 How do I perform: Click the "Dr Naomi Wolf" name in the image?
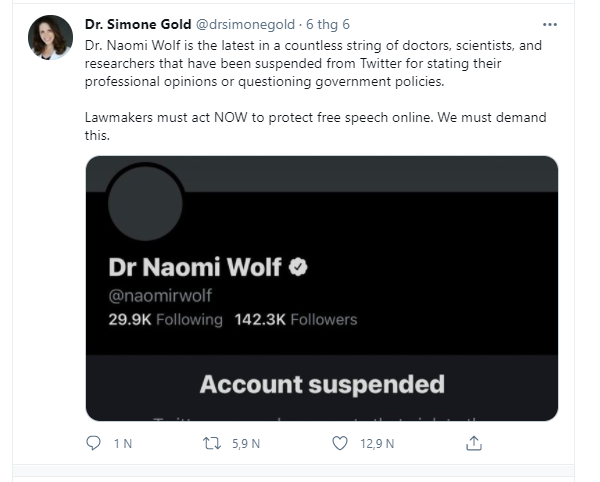pos(195,267)
